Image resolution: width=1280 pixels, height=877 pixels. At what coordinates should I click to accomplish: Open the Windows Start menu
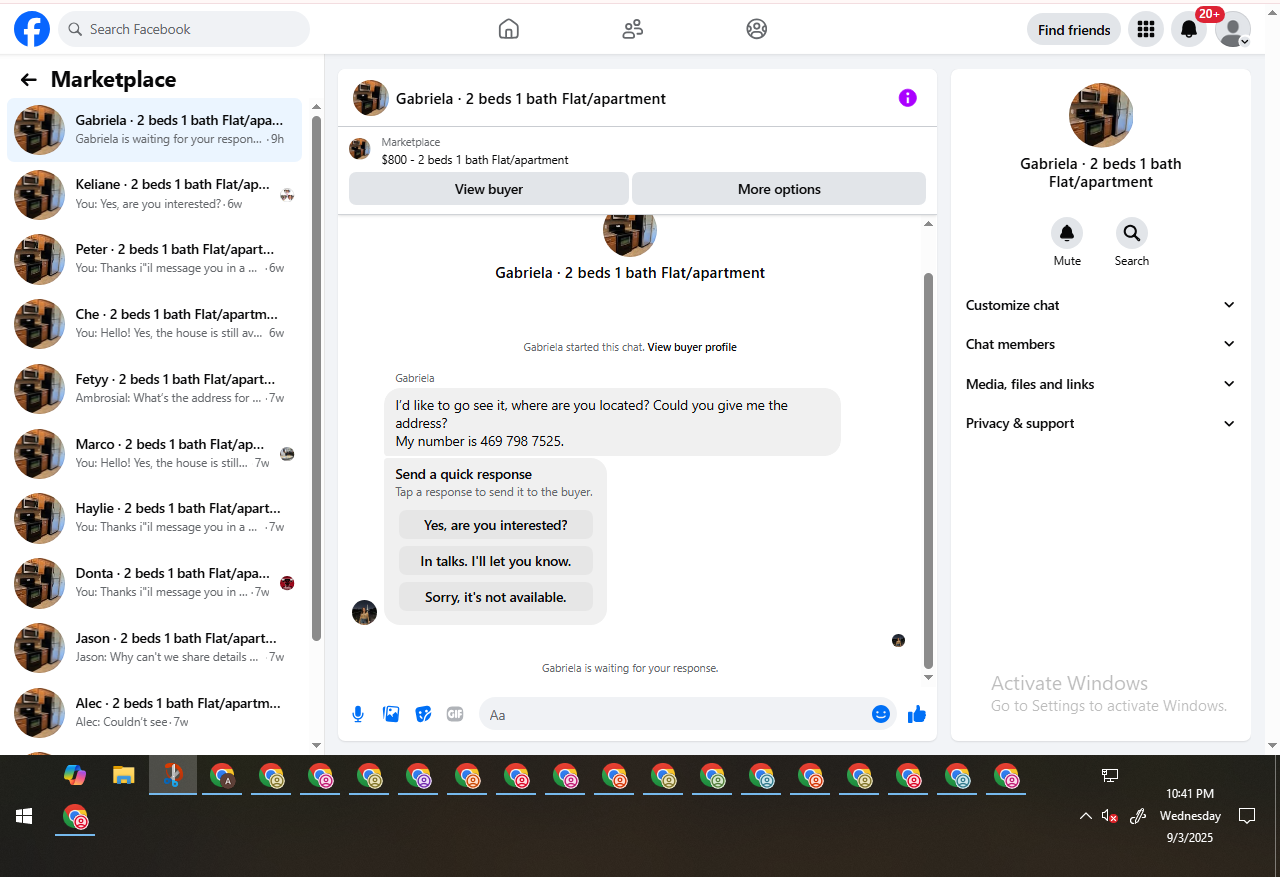(x=24, y=816)
